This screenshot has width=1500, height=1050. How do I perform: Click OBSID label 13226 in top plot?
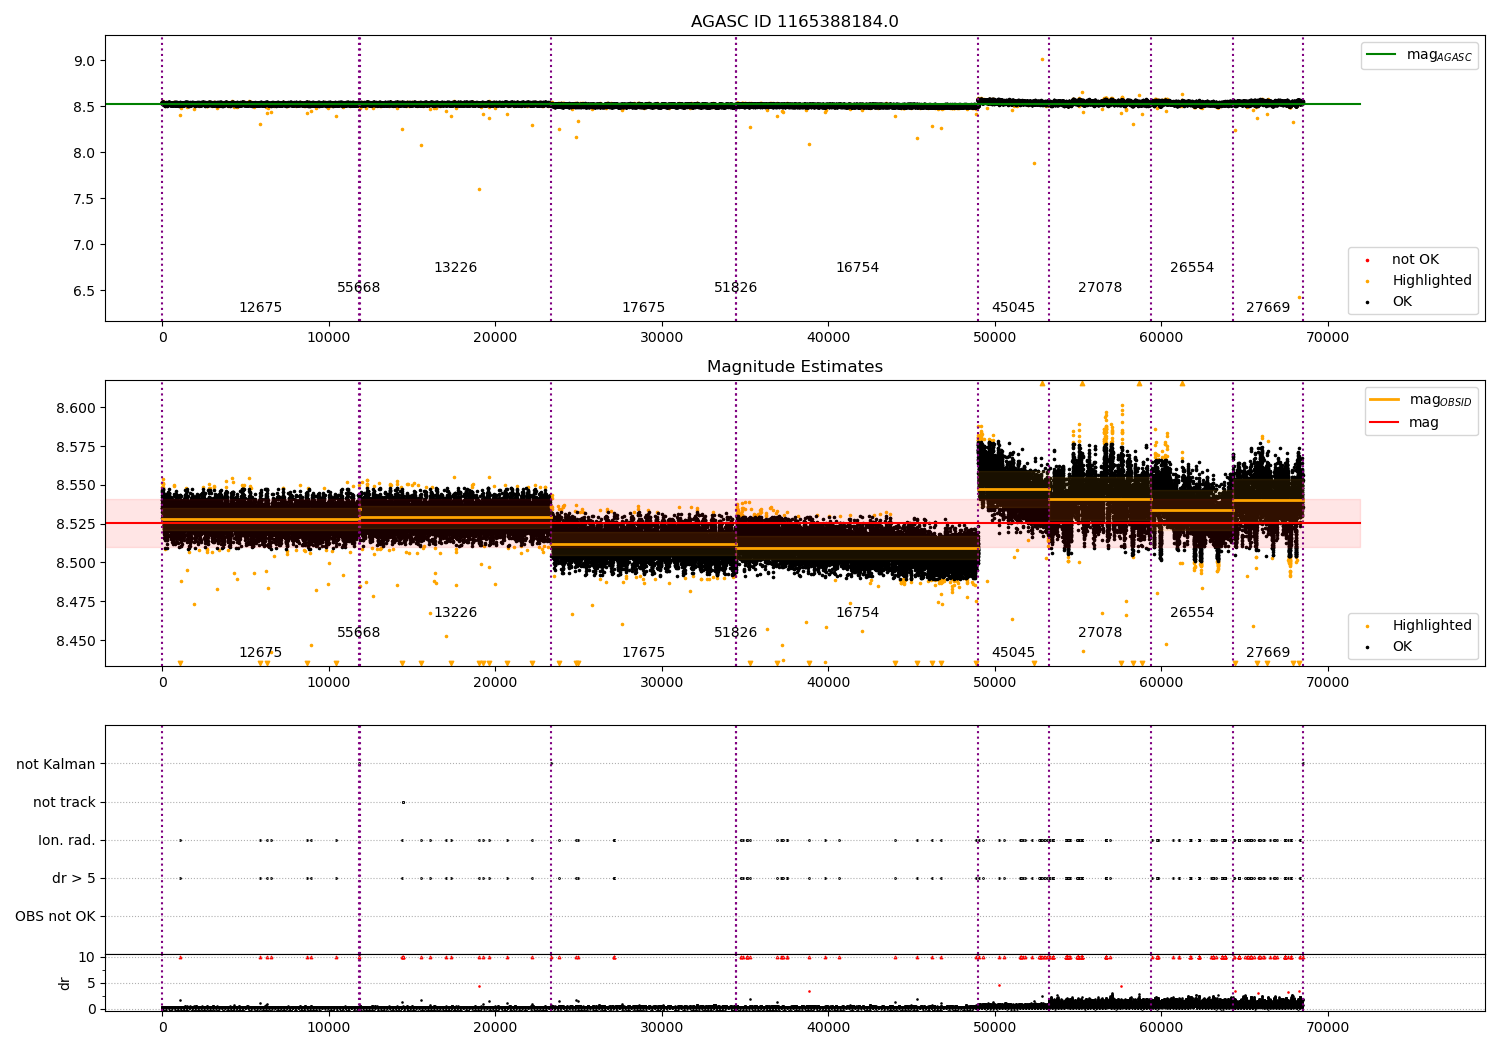tap(455, 268)
